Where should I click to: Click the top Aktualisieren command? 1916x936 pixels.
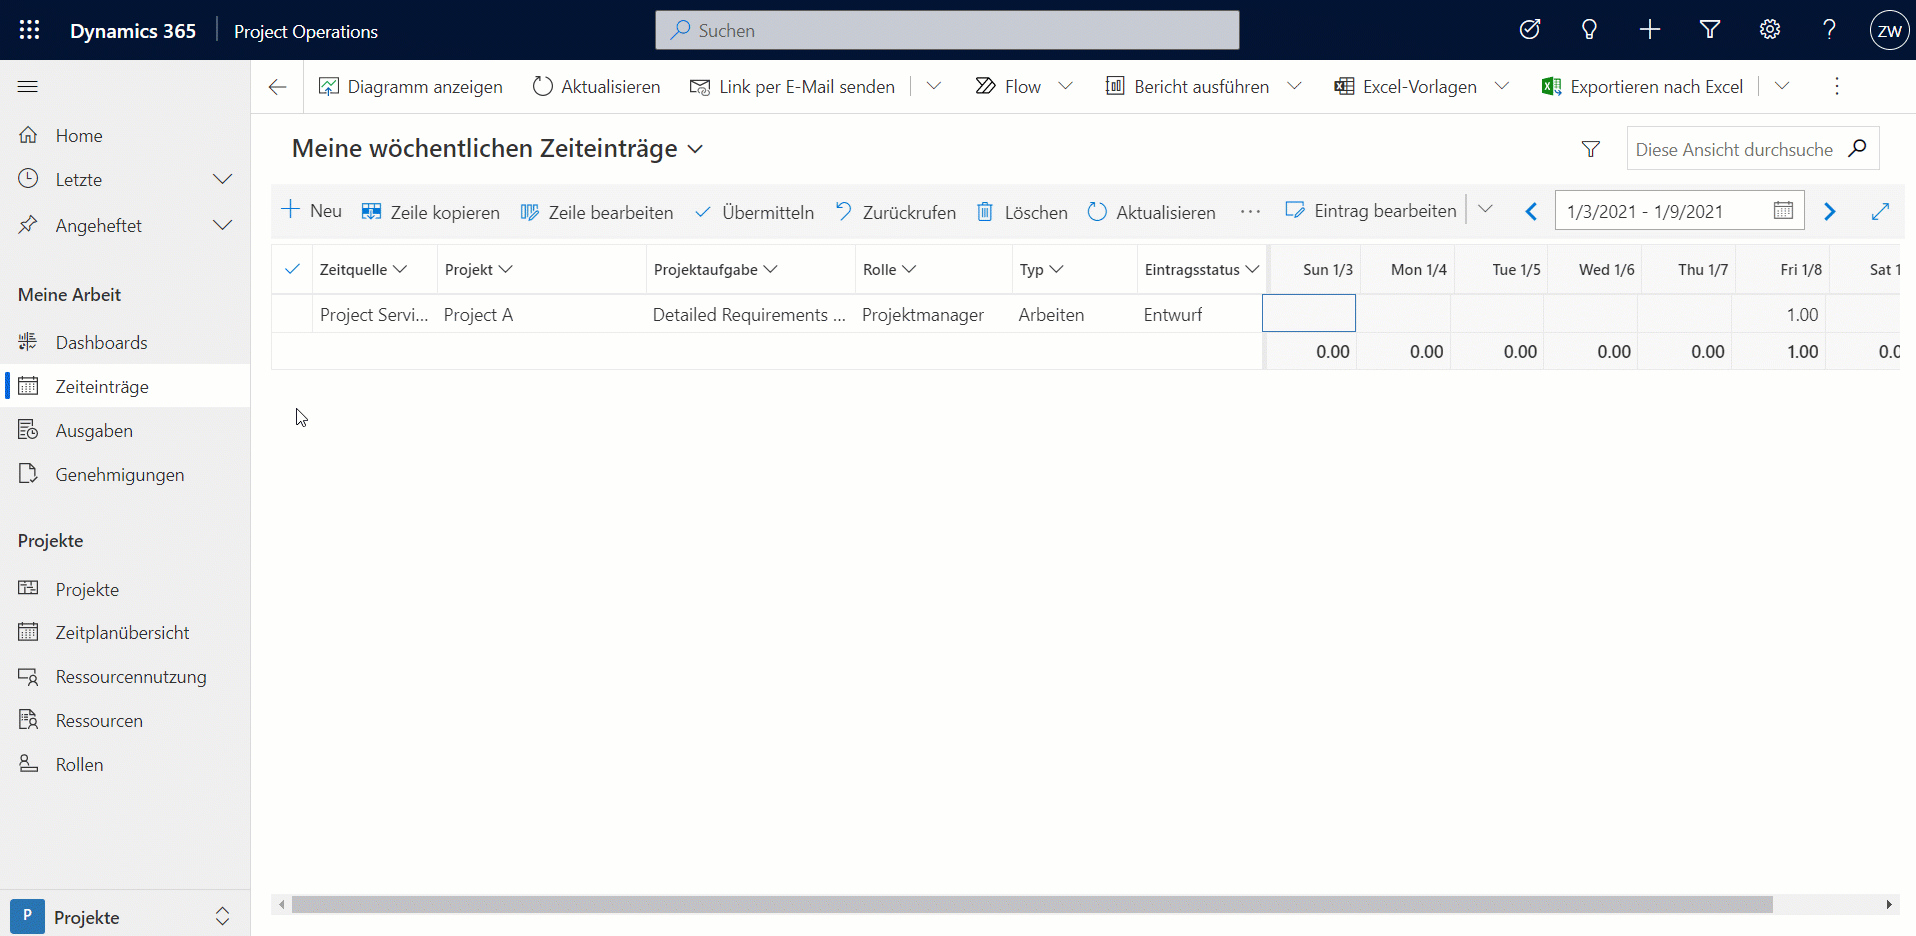[597, 87]
